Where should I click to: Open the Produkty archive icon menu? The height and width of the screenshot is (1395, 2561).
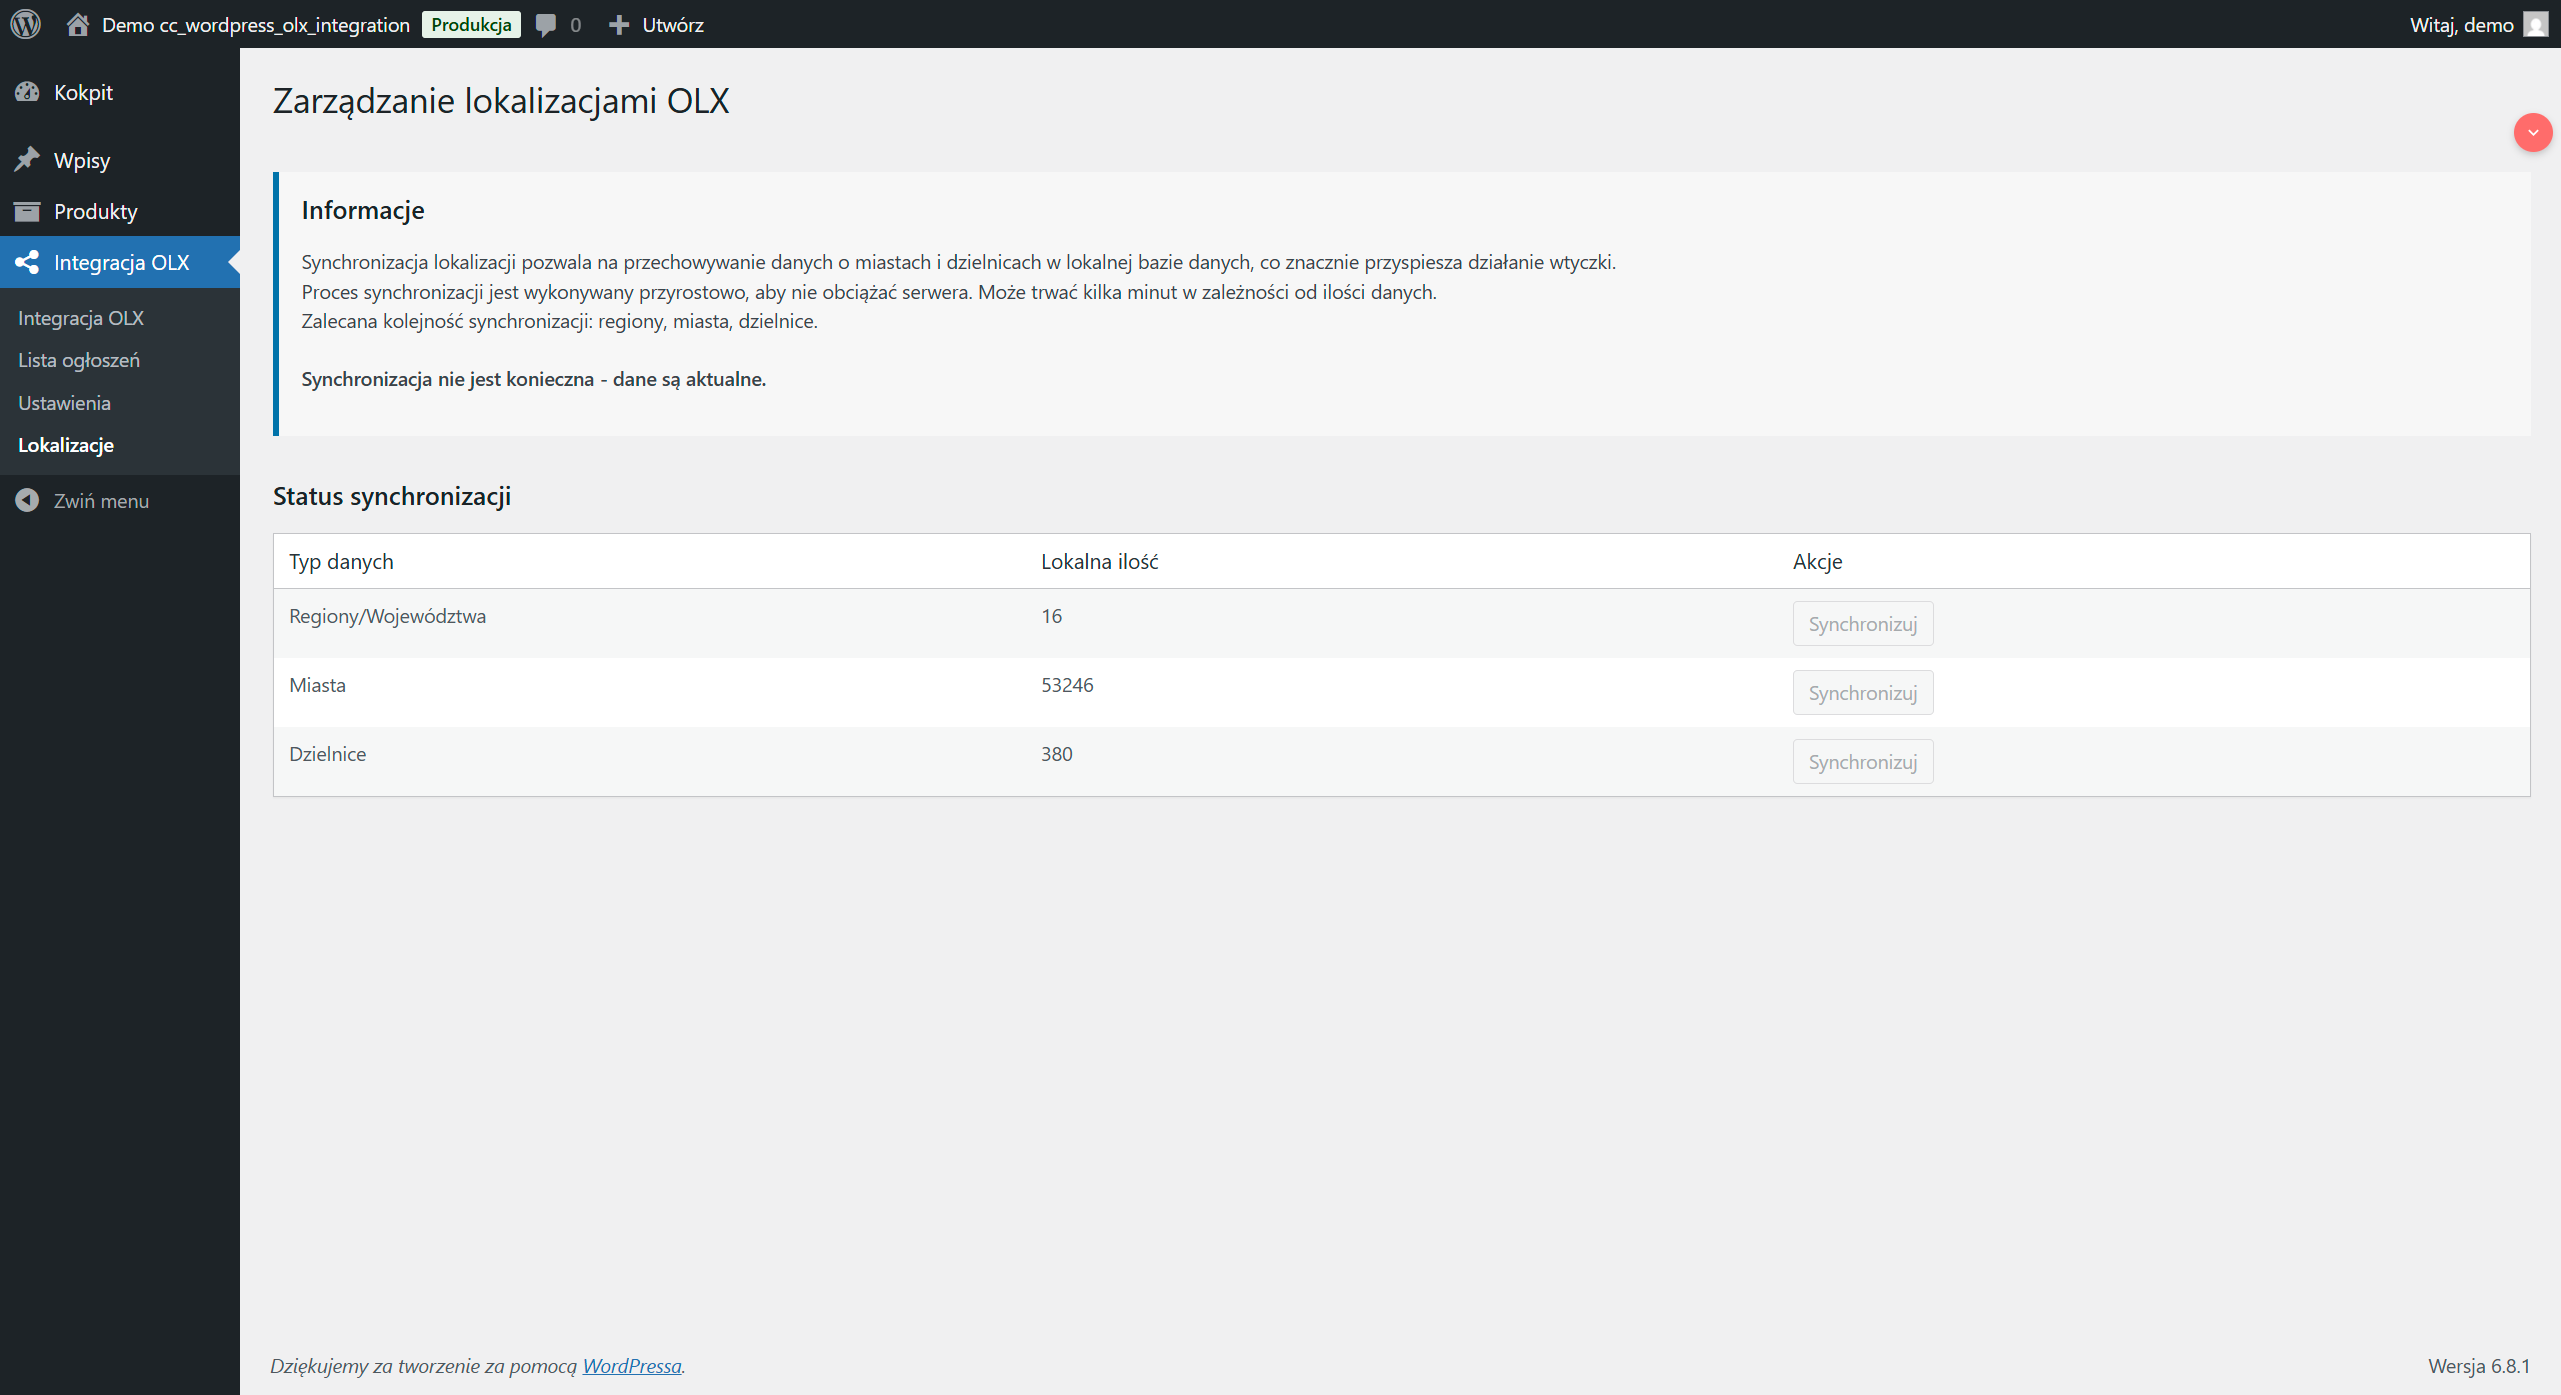27,211
